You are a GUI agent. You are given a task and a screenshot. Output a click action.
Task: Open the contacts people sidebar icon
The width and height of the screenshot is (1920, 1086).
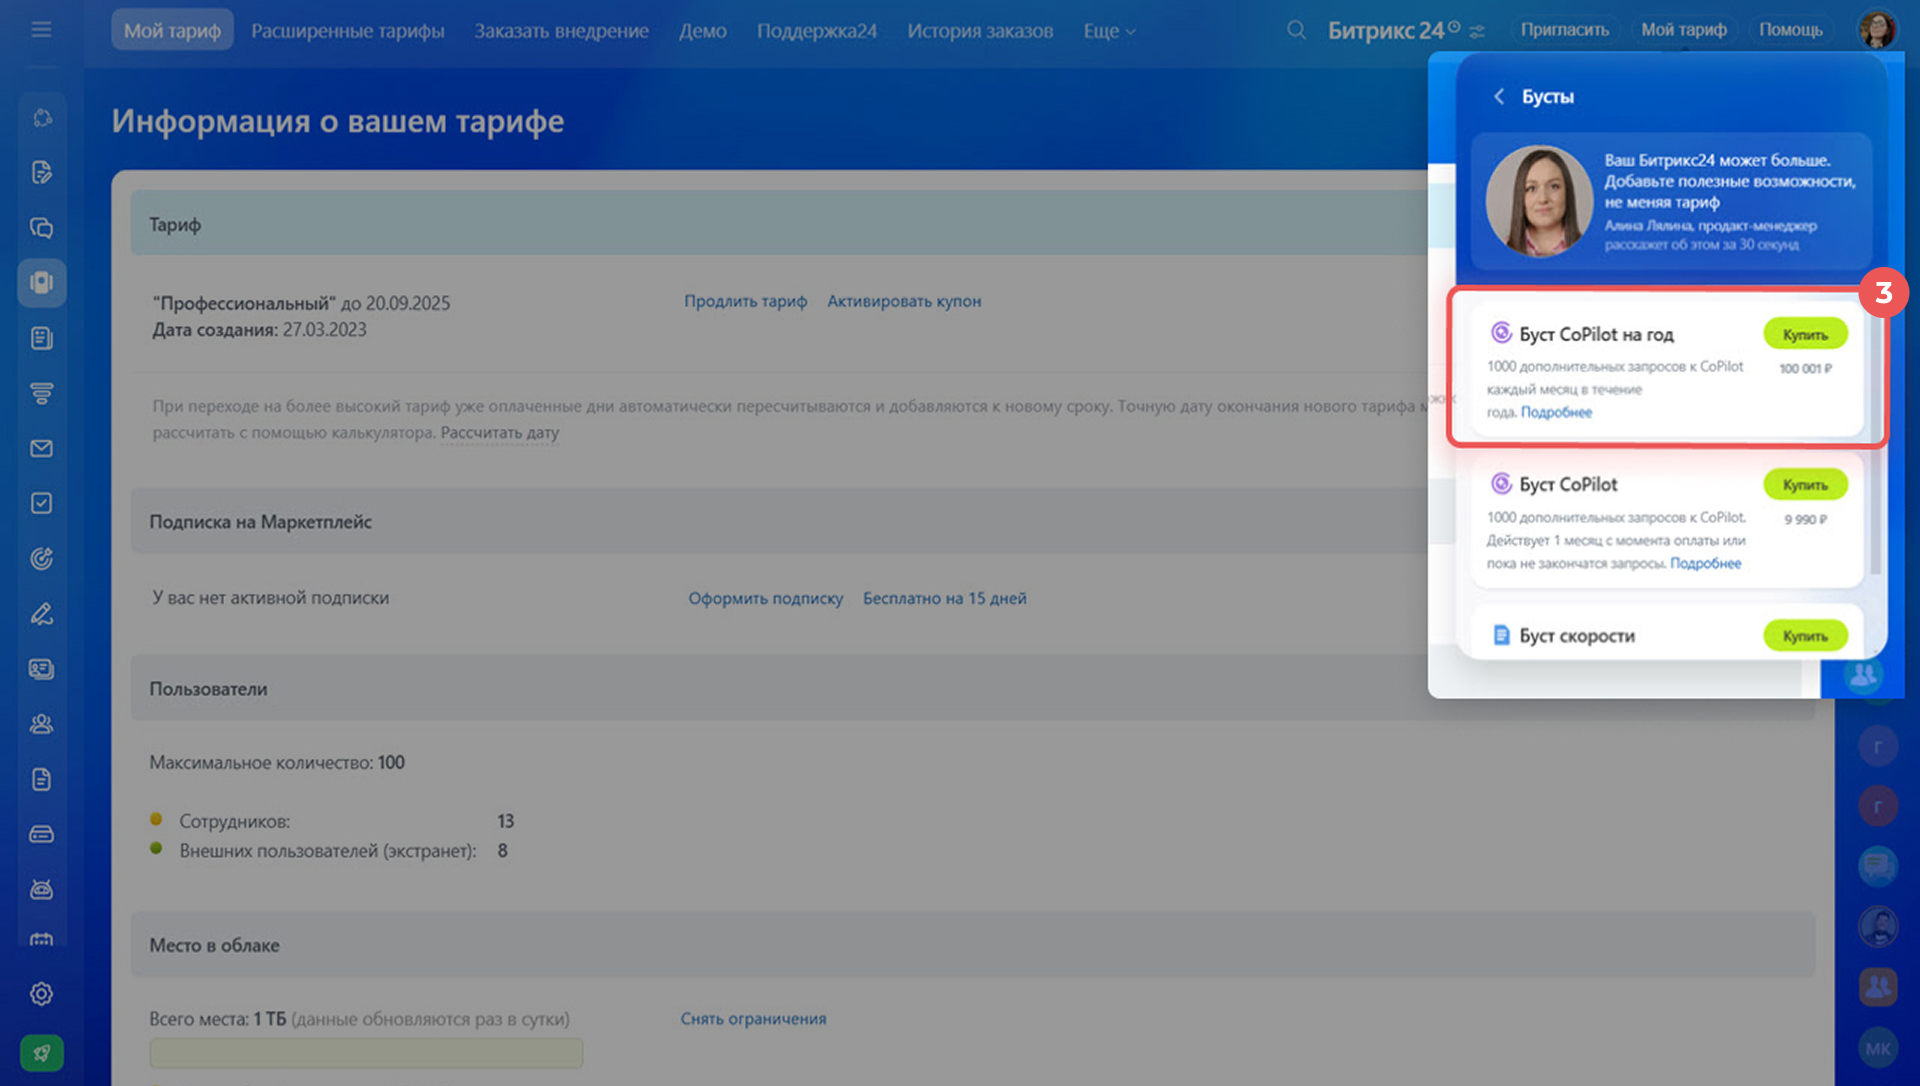pos(41,724)
